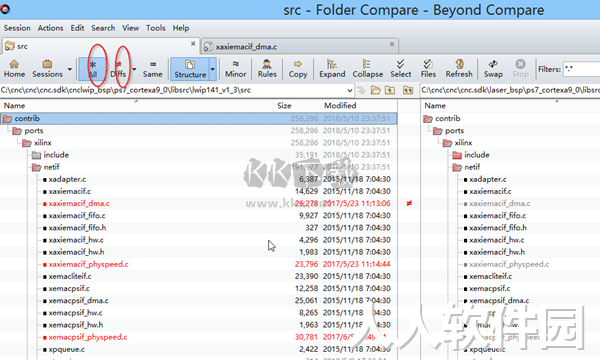Toggle the Structure compare button
This screenshot has width=600, height=360.
[x=190, y=69]
